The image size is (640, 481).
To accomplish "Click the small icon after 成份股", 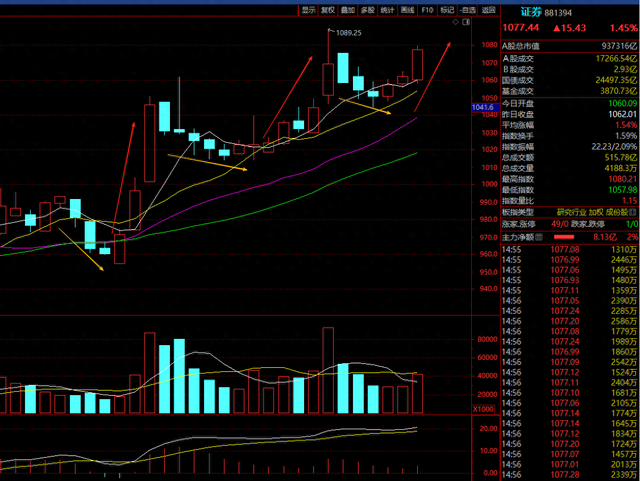I will pyautogui.click(x=634, y=212).
